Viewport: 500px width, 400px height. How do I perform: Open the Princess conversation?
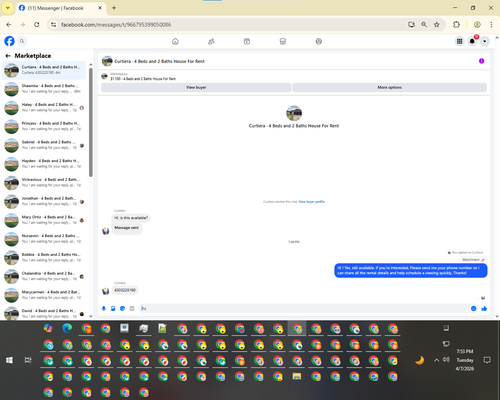coord(44,126)
